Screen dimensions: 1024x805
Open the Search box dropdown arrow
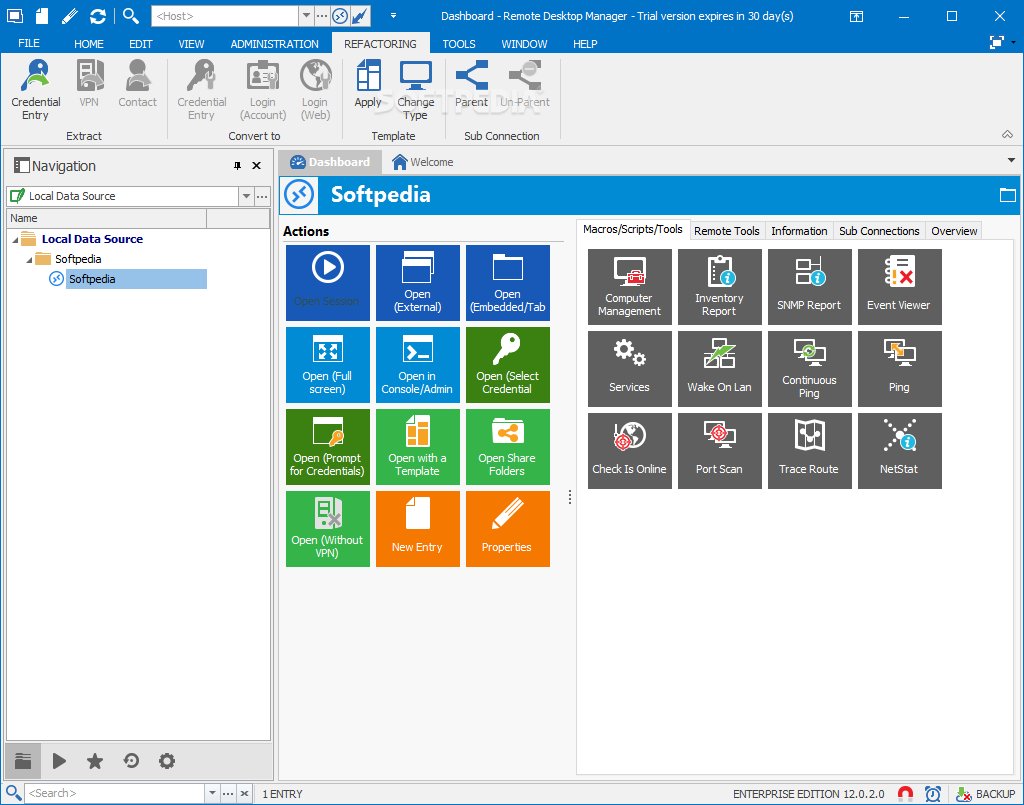coord(212,793)
